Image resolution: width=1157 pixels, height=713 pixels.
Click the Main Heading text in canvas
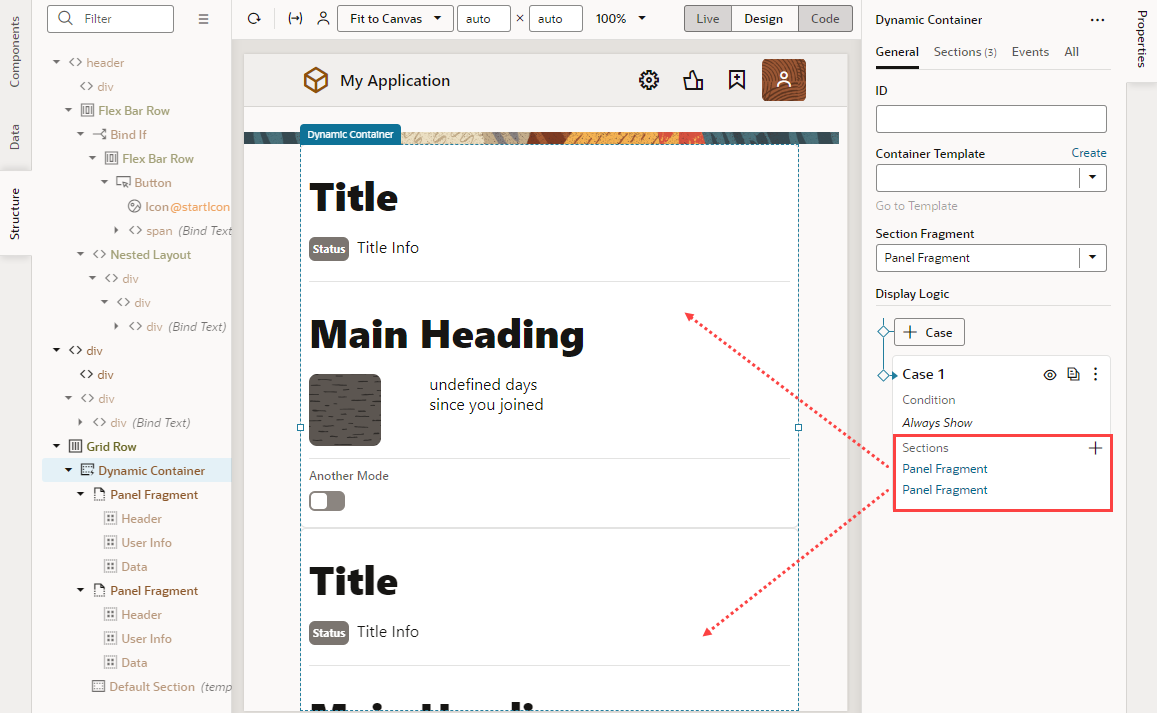(447, 334)
